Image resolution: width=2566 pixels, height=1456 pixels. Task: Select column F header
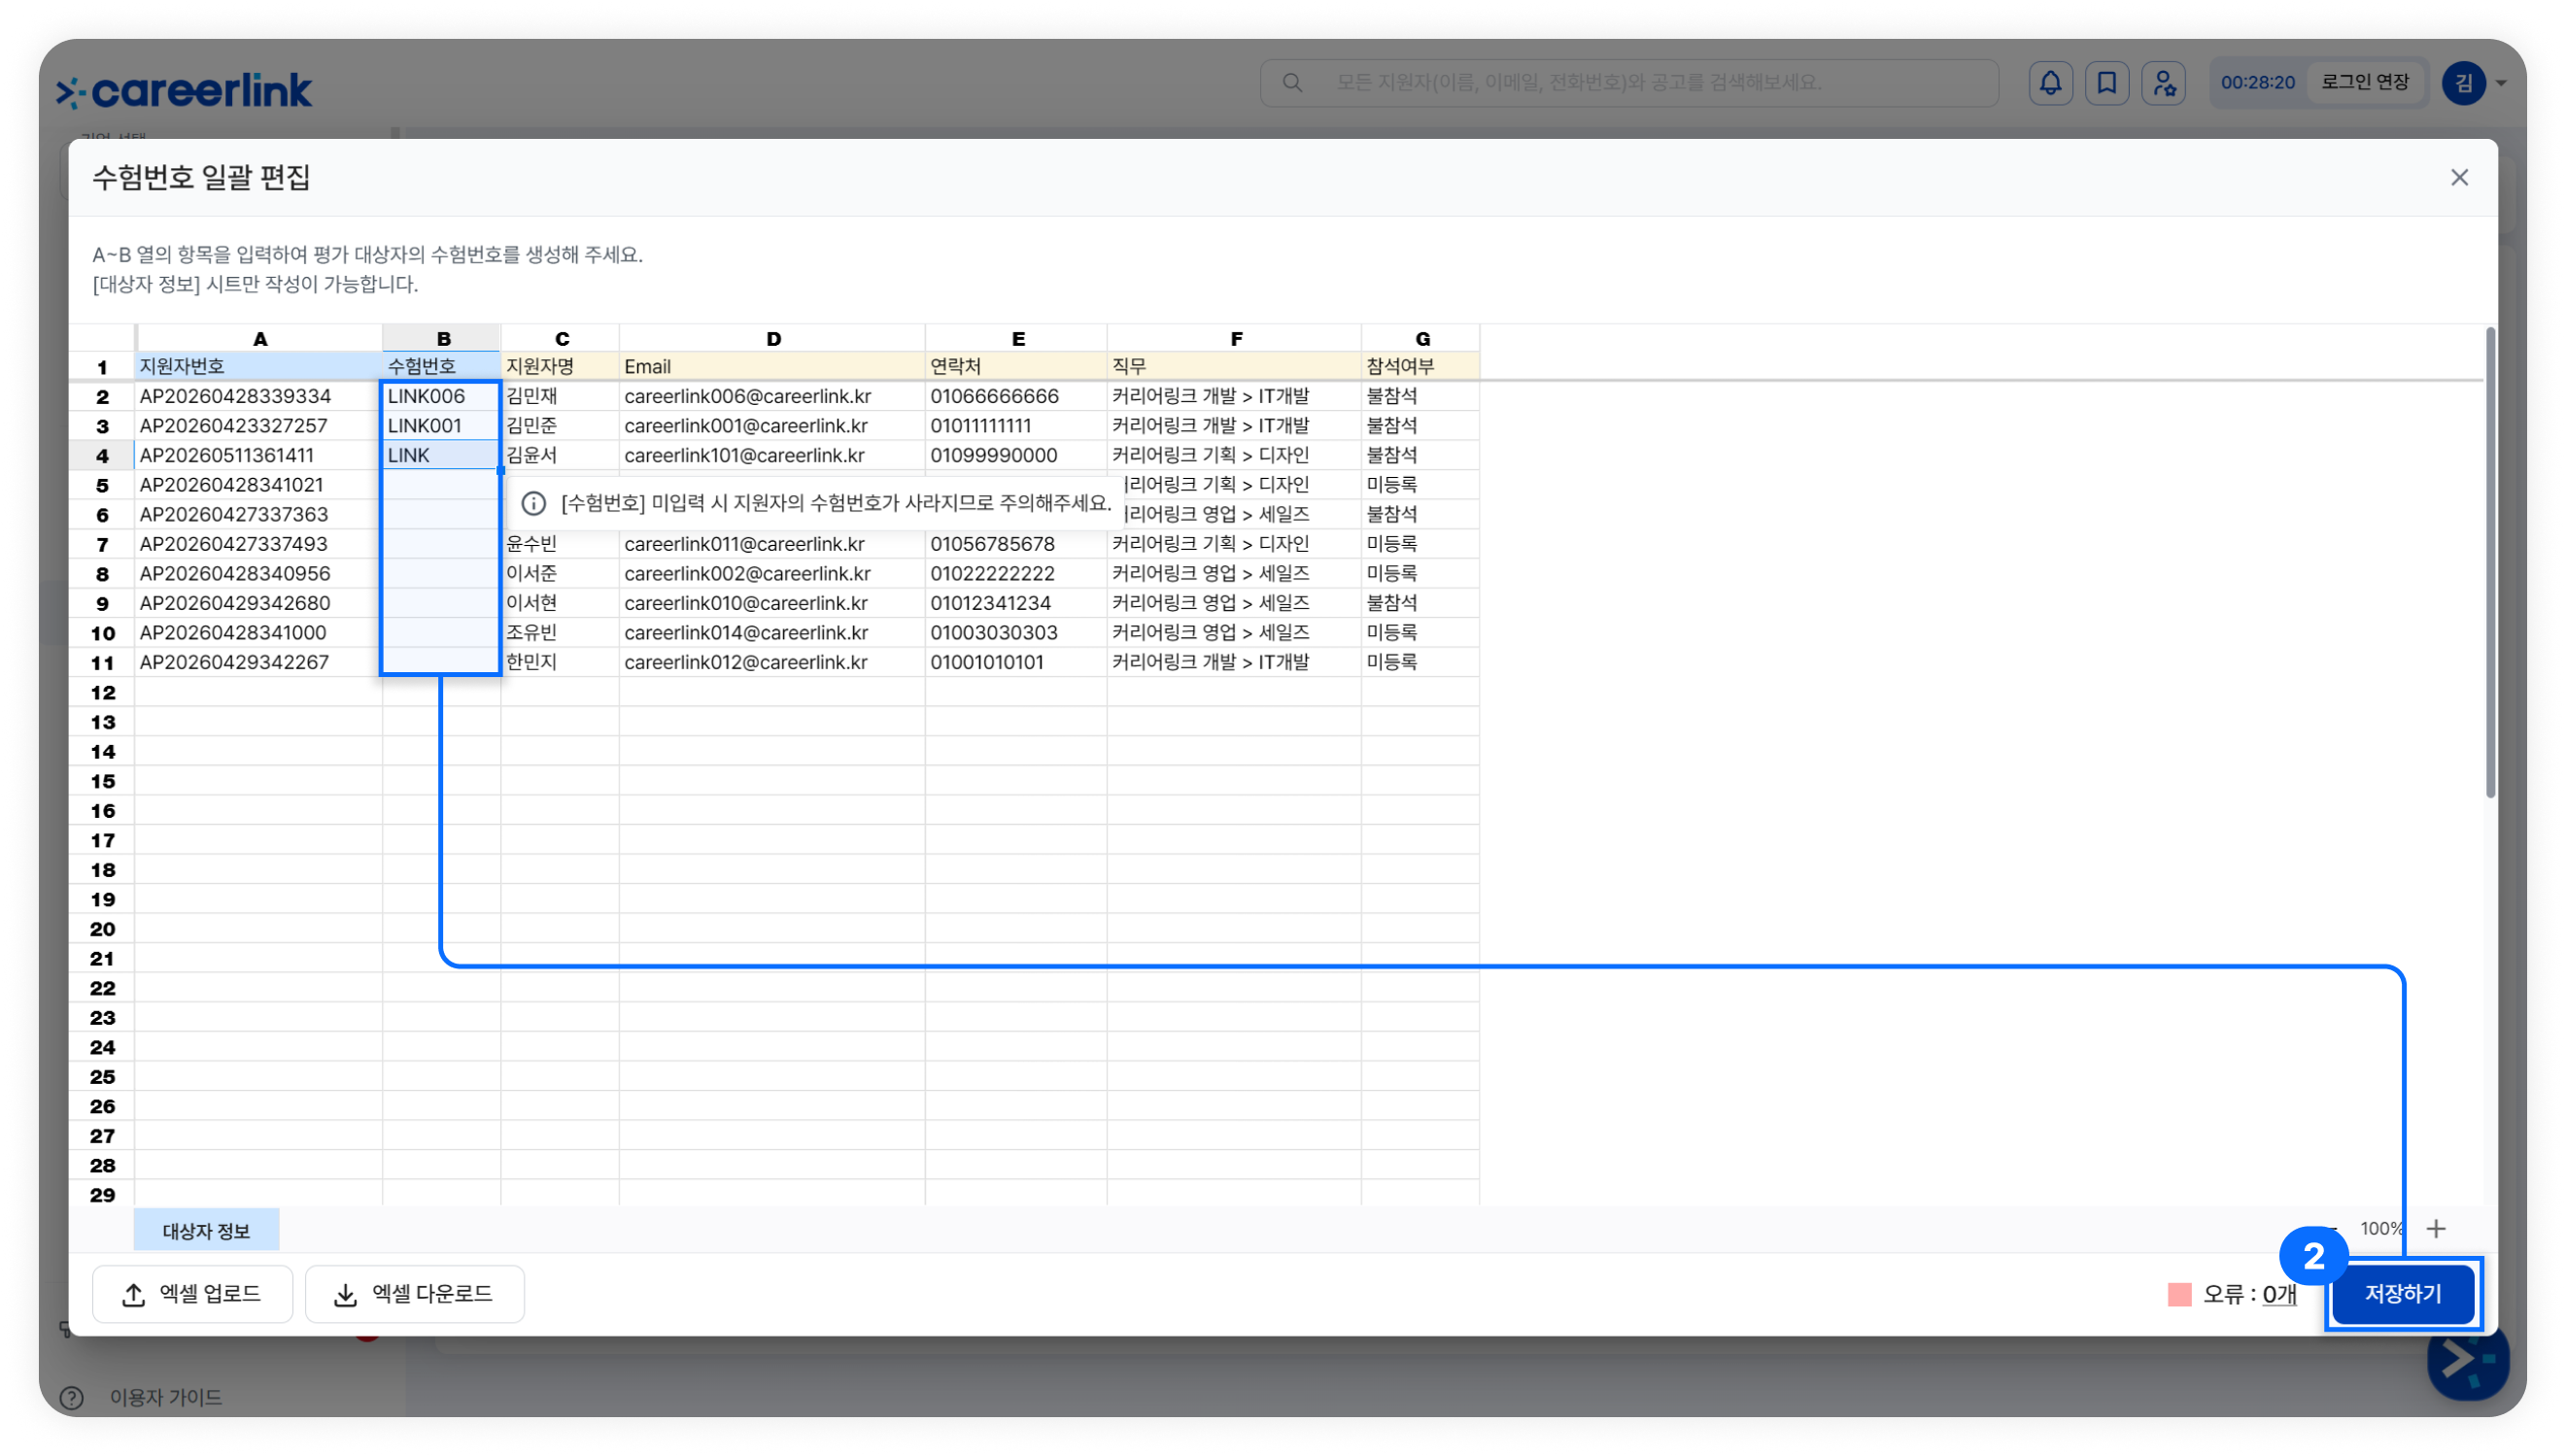tap(1235, 339)
